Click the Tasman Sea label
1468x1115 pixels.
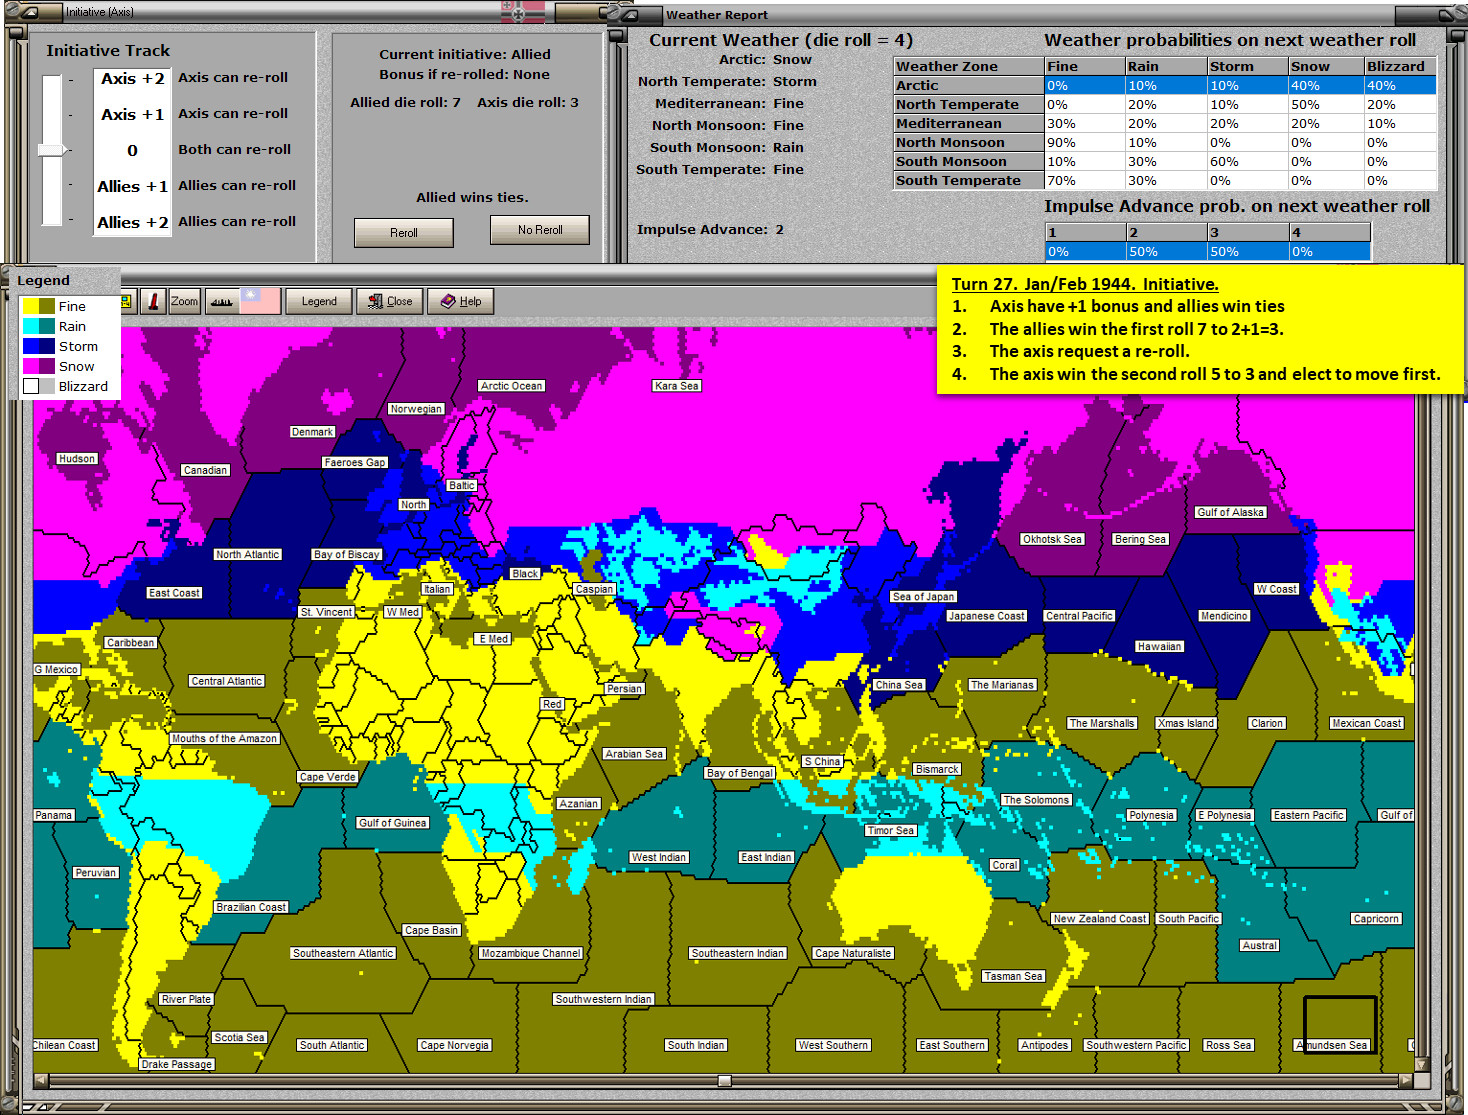(1013, 976)
